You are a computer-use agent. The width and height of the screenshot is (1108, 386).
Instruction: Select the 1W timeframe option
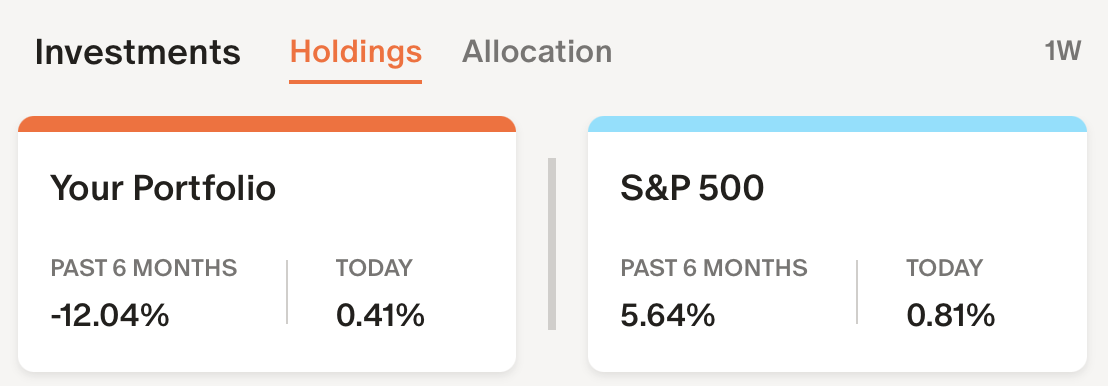point(1063,52)
